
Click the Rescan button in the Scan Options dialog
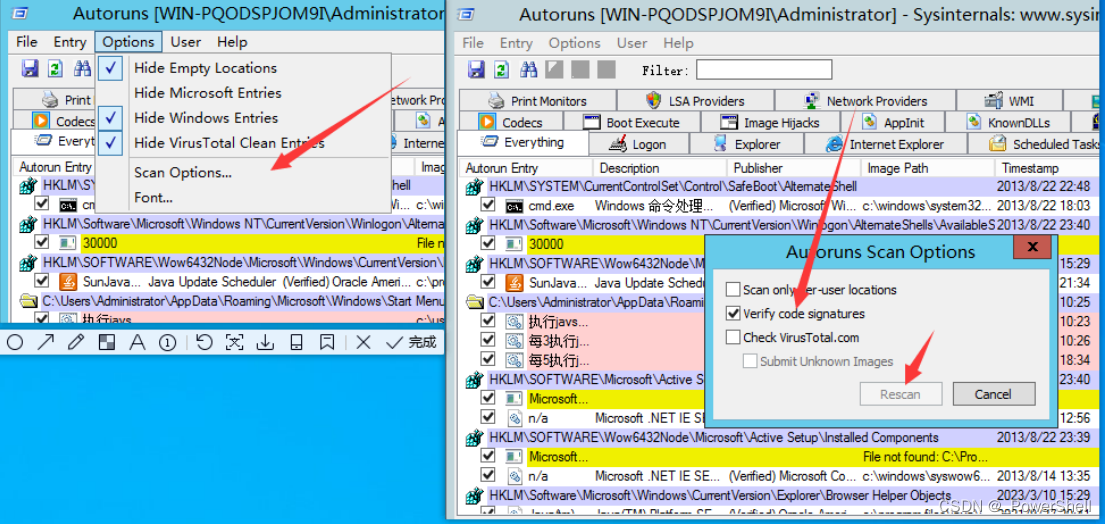(901, 394)
